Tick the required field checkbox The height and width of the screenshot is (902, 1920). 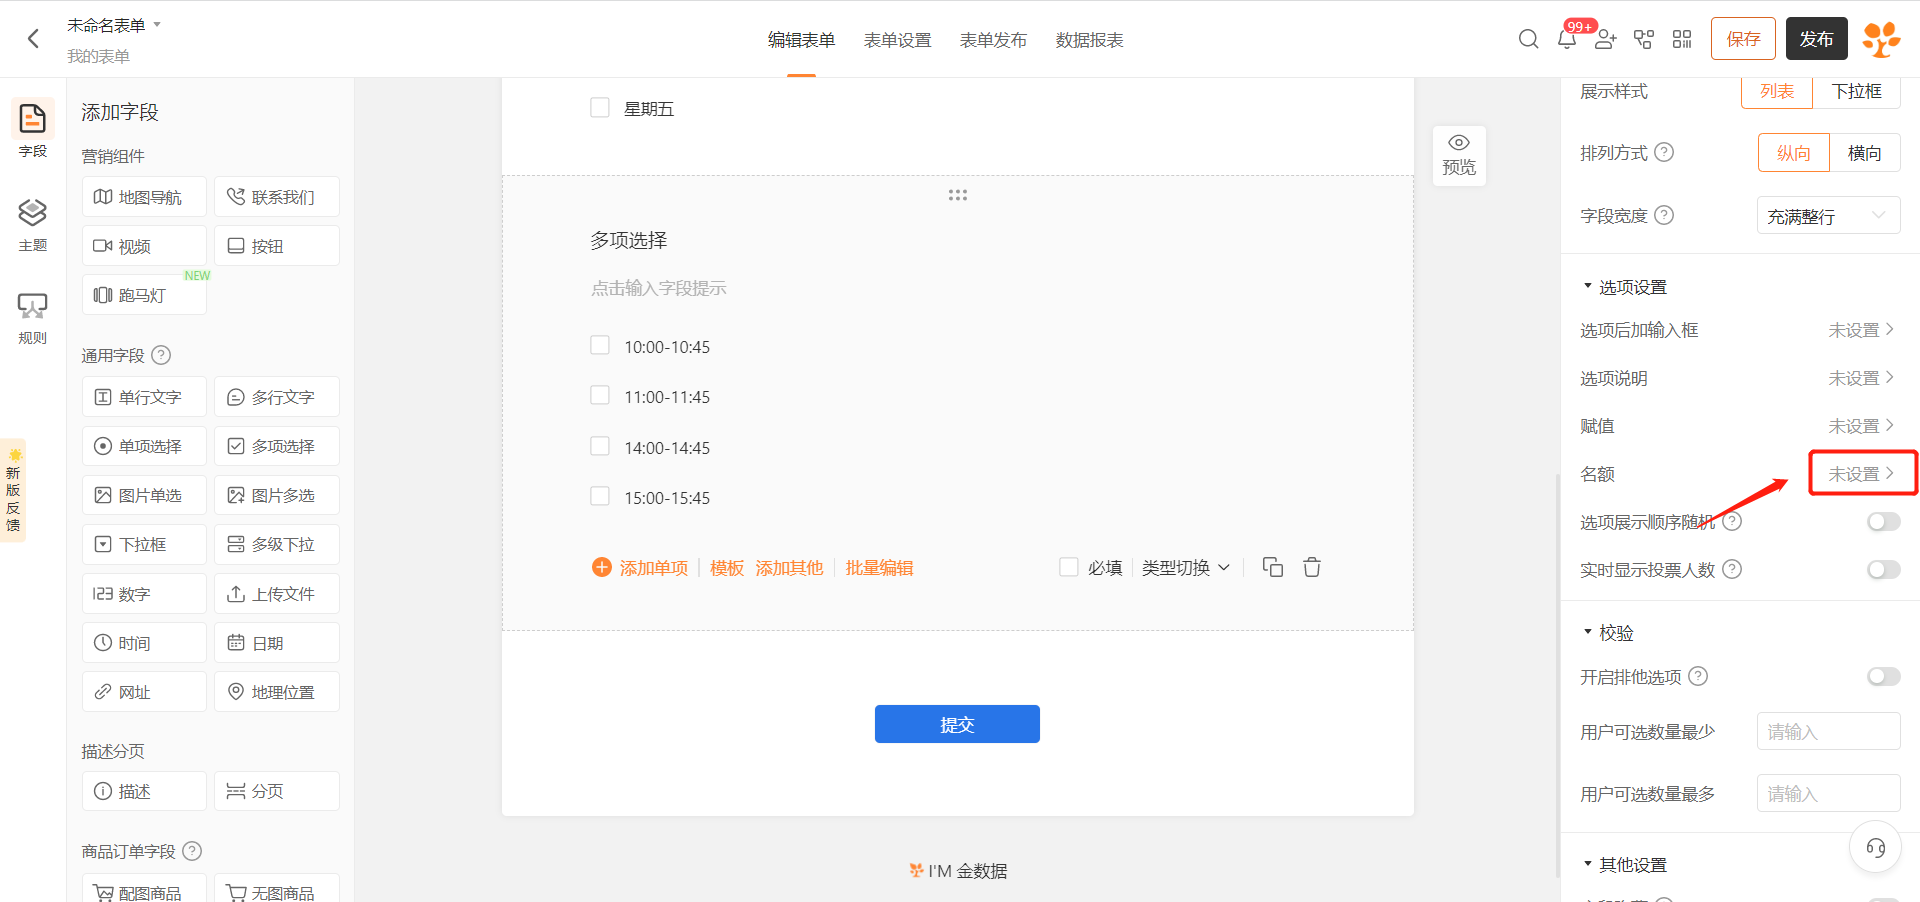click(x=1069, y=567)
